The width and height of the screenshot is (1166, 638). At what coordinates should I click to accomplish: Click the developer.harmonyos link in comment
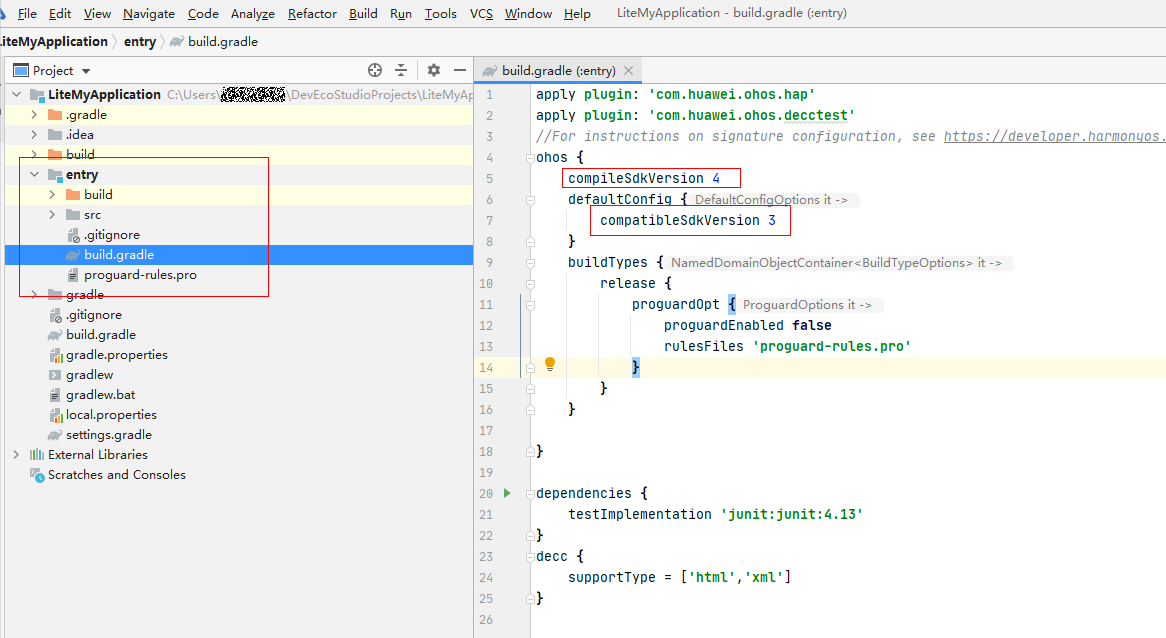pos(1054,136)
